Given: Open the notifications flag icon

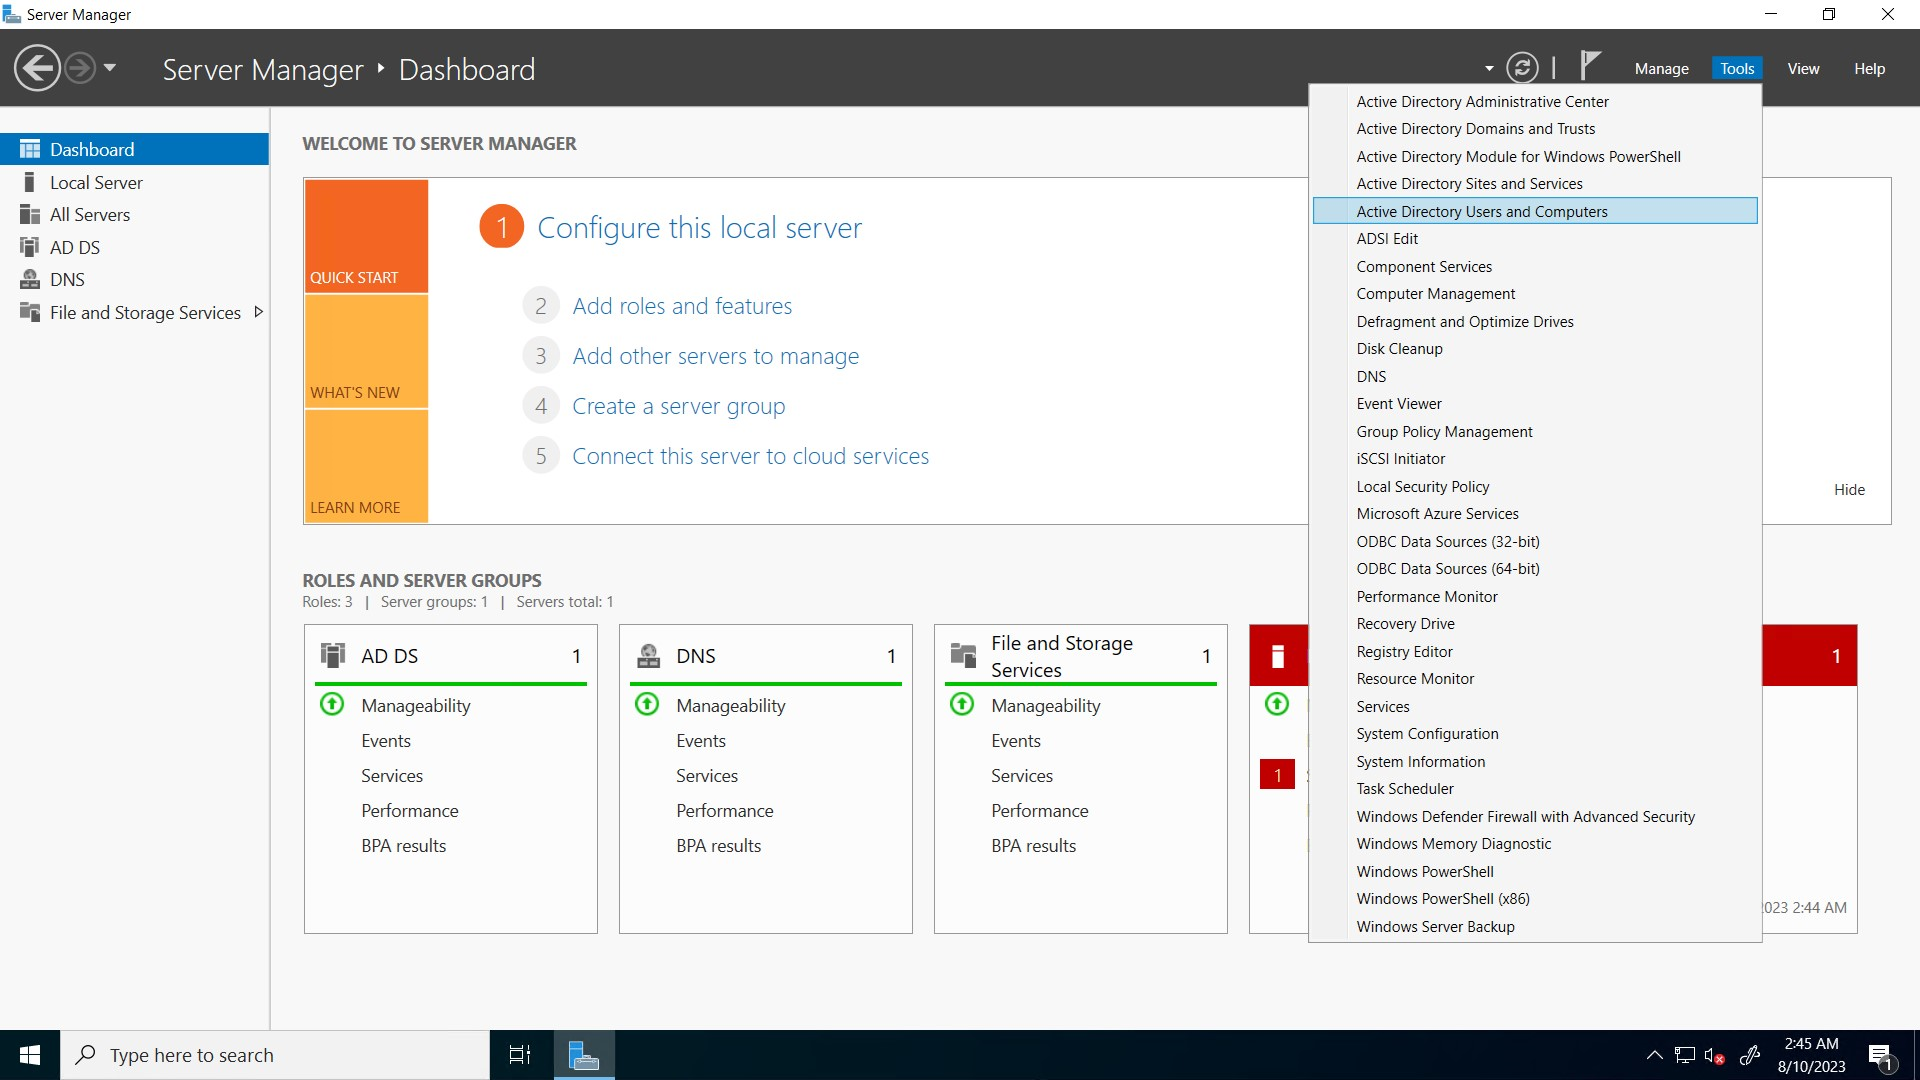Looking at the screenshot, I should pyautogui.click(x=1589, y=65).
